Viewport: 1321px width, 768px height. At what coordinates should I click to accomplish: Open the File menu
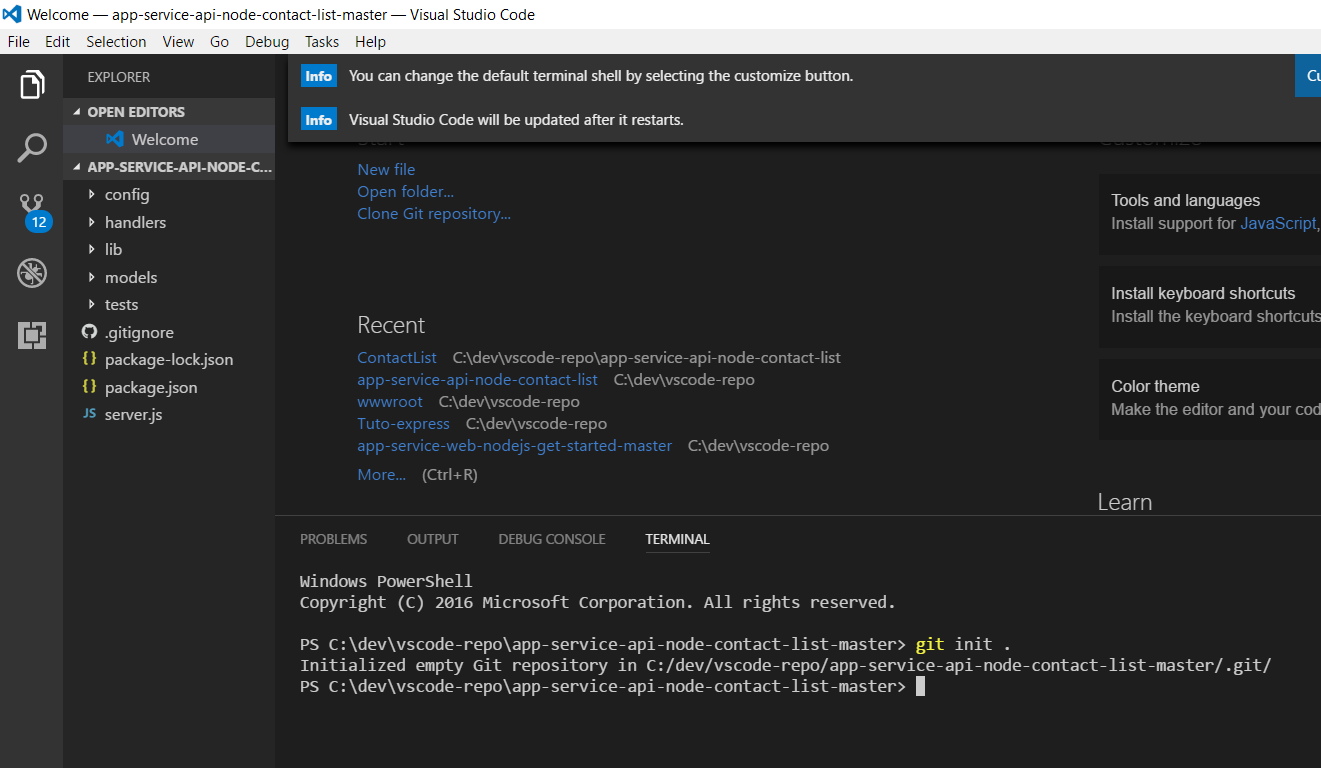[x=19, y=41]
